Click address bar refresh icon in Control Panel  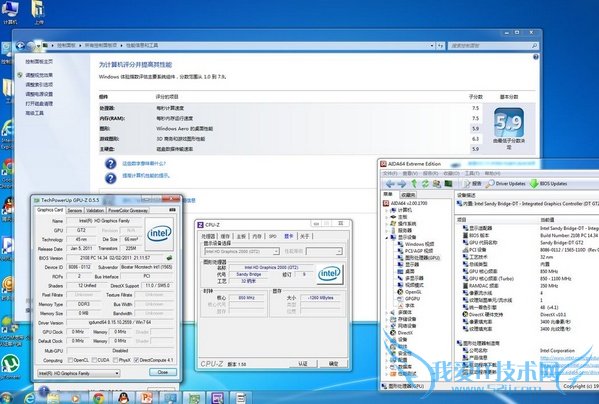(440, 46)
